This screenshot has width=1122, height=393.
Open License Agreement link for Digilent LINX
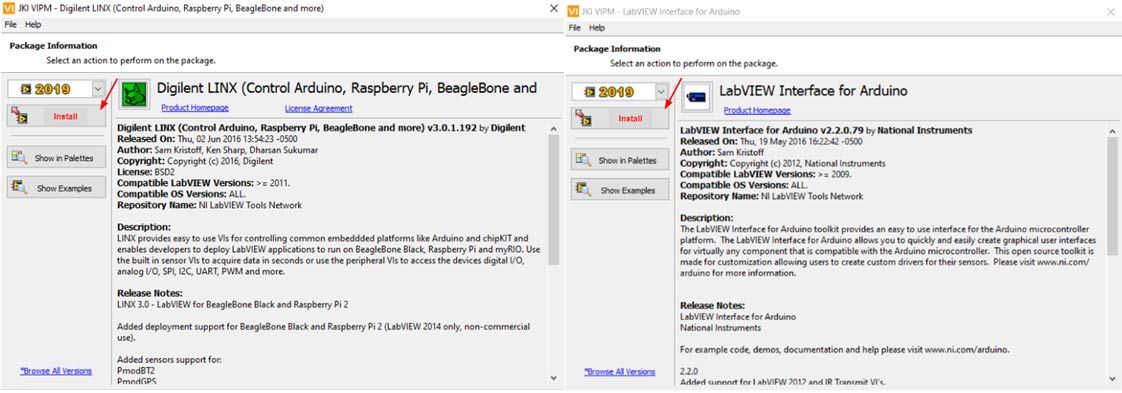coord(318,109)
